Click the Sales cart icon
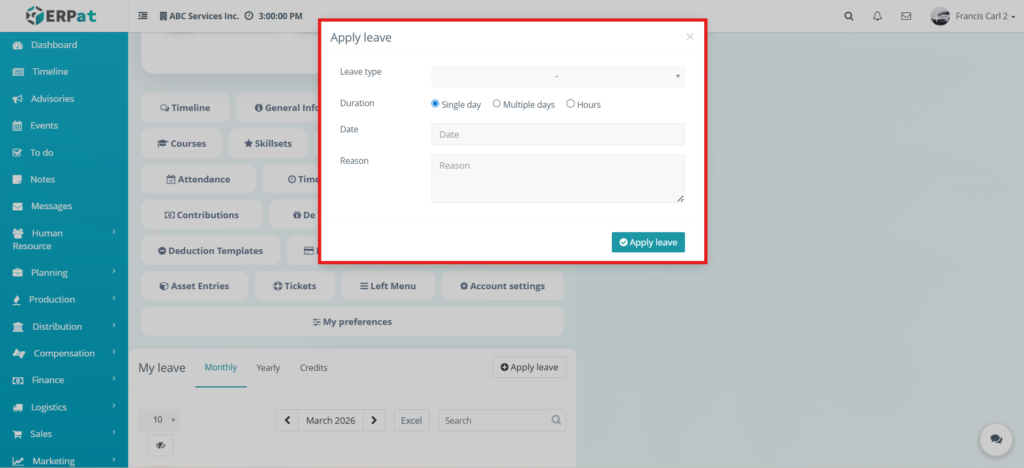Image resolution: width=1024 pixels, height=468 pixels. pos(18,434)
